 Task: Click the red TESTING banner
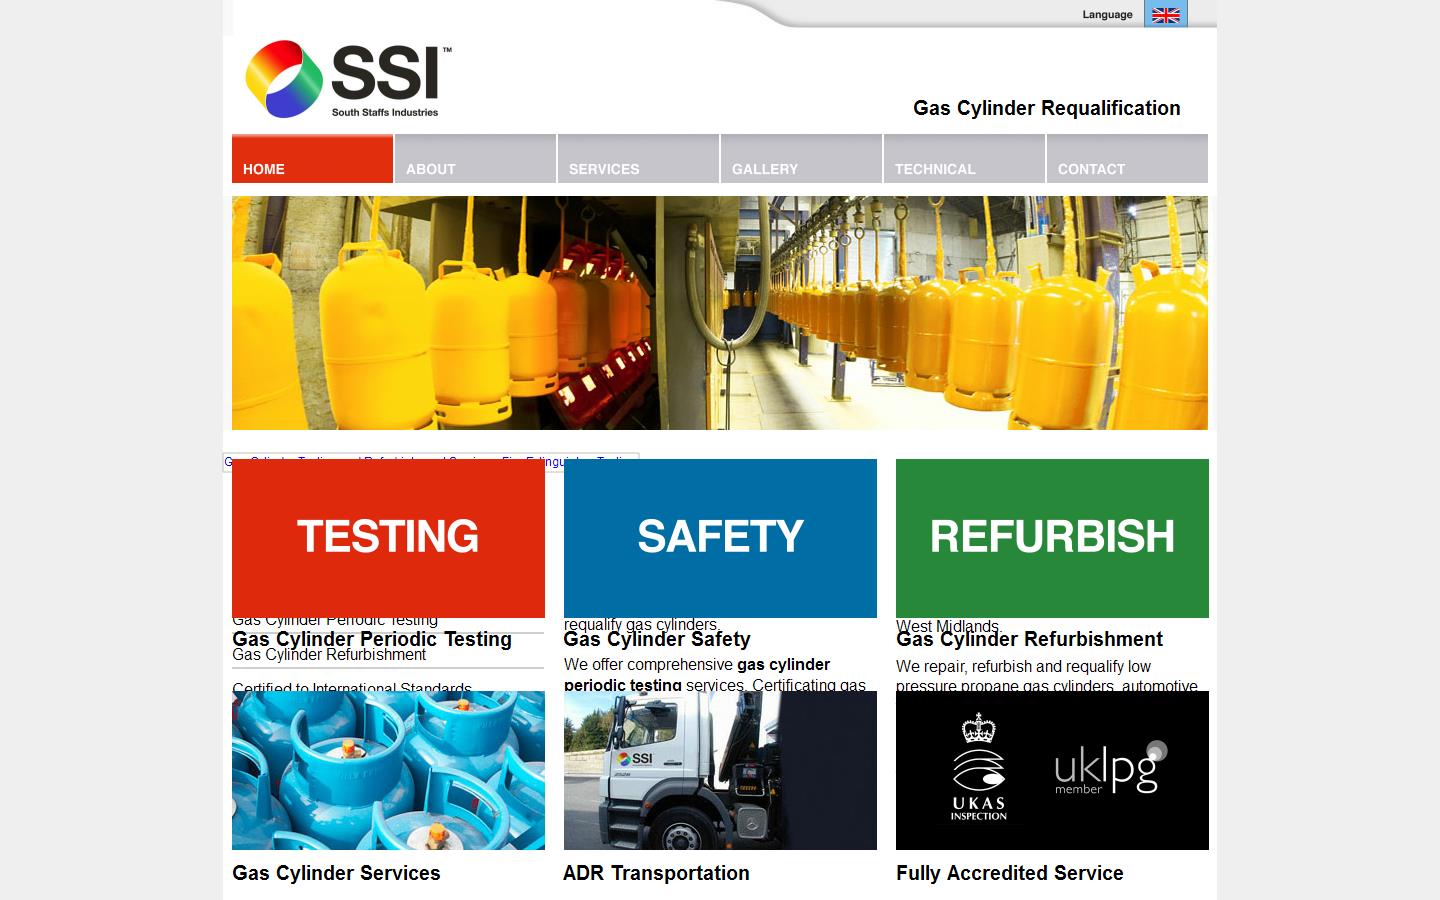[x=388, y=537]
